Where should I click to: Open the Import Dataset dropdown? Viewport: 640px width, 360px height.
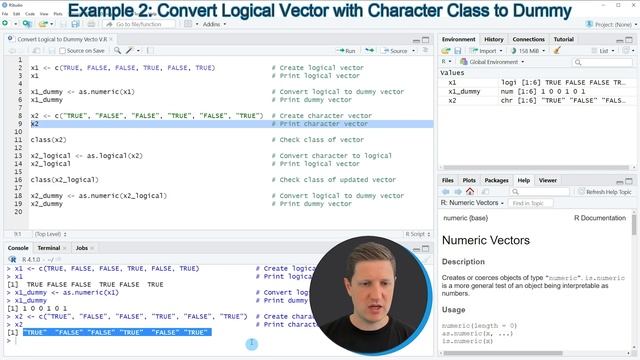click(x=486, y=51)
